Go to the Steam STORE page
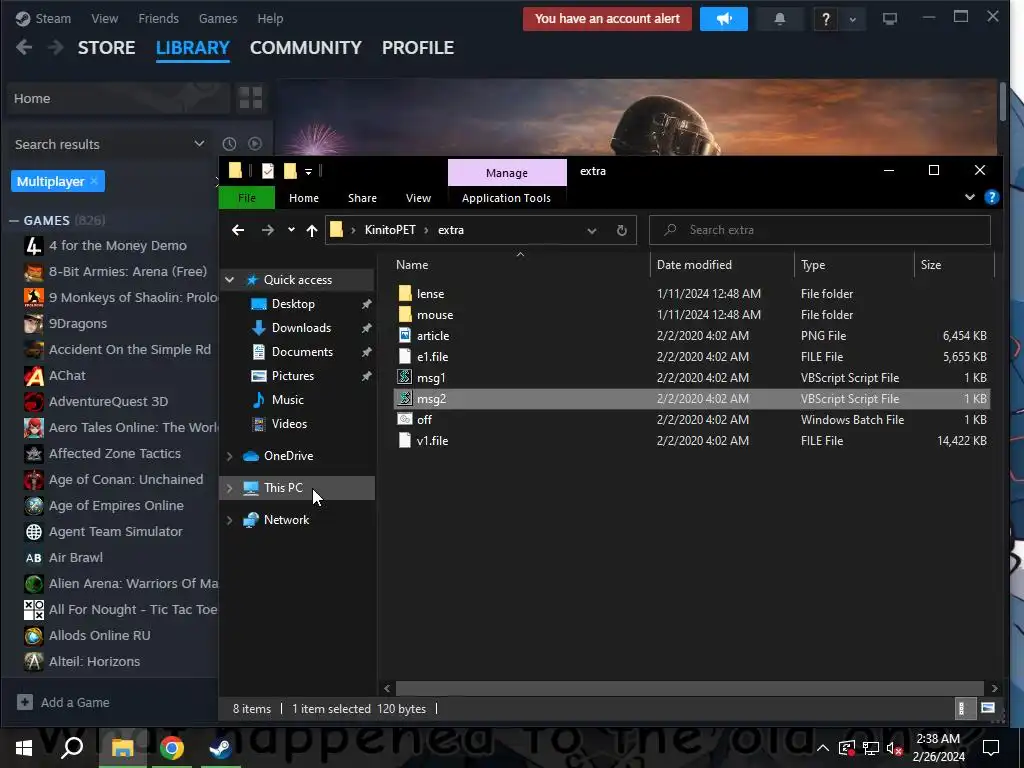 pos(106,48)
